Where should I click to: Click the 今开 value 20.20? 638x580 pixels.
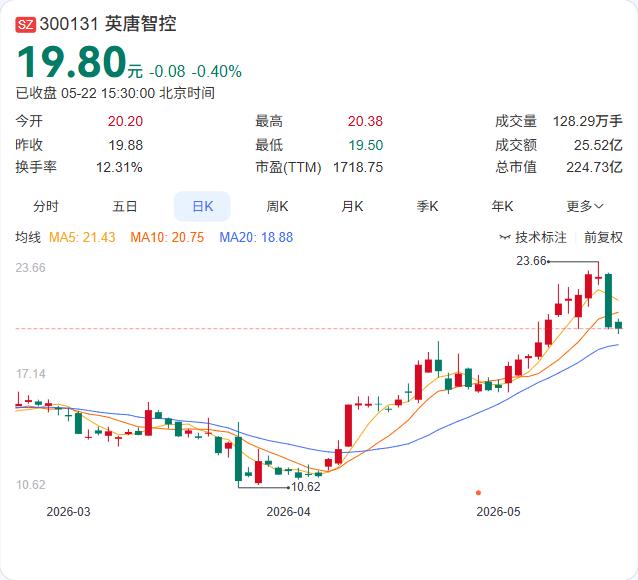pyautogui.click(x=125, y=121)
